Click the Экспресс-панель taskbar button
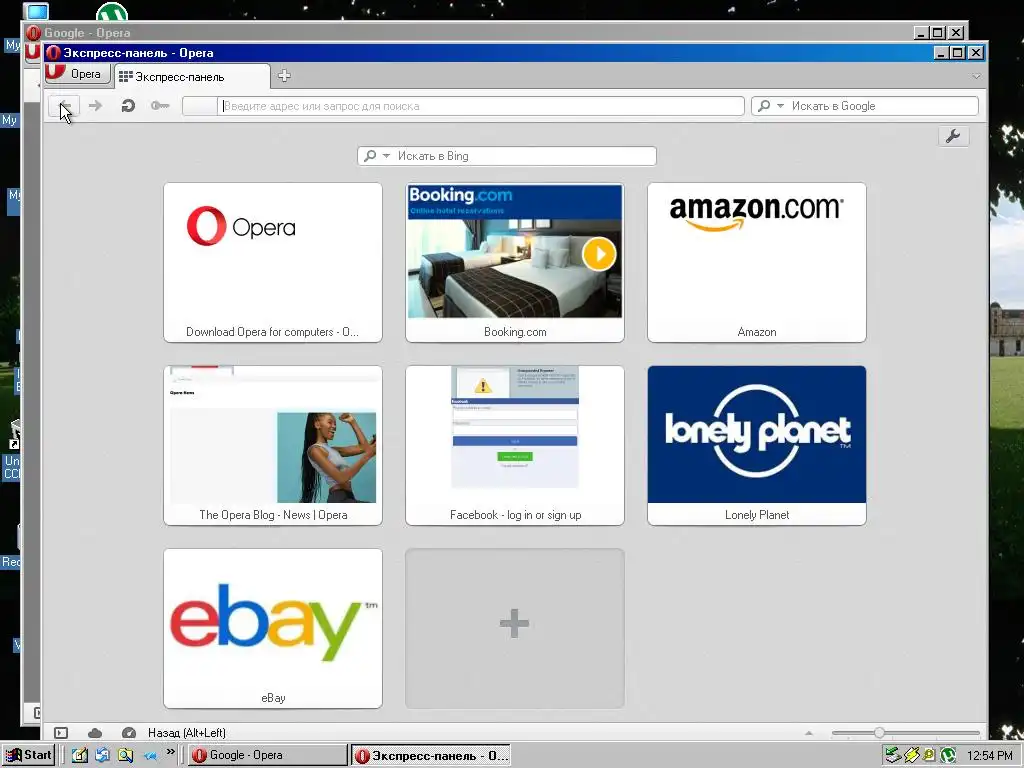 coord(430,756)
